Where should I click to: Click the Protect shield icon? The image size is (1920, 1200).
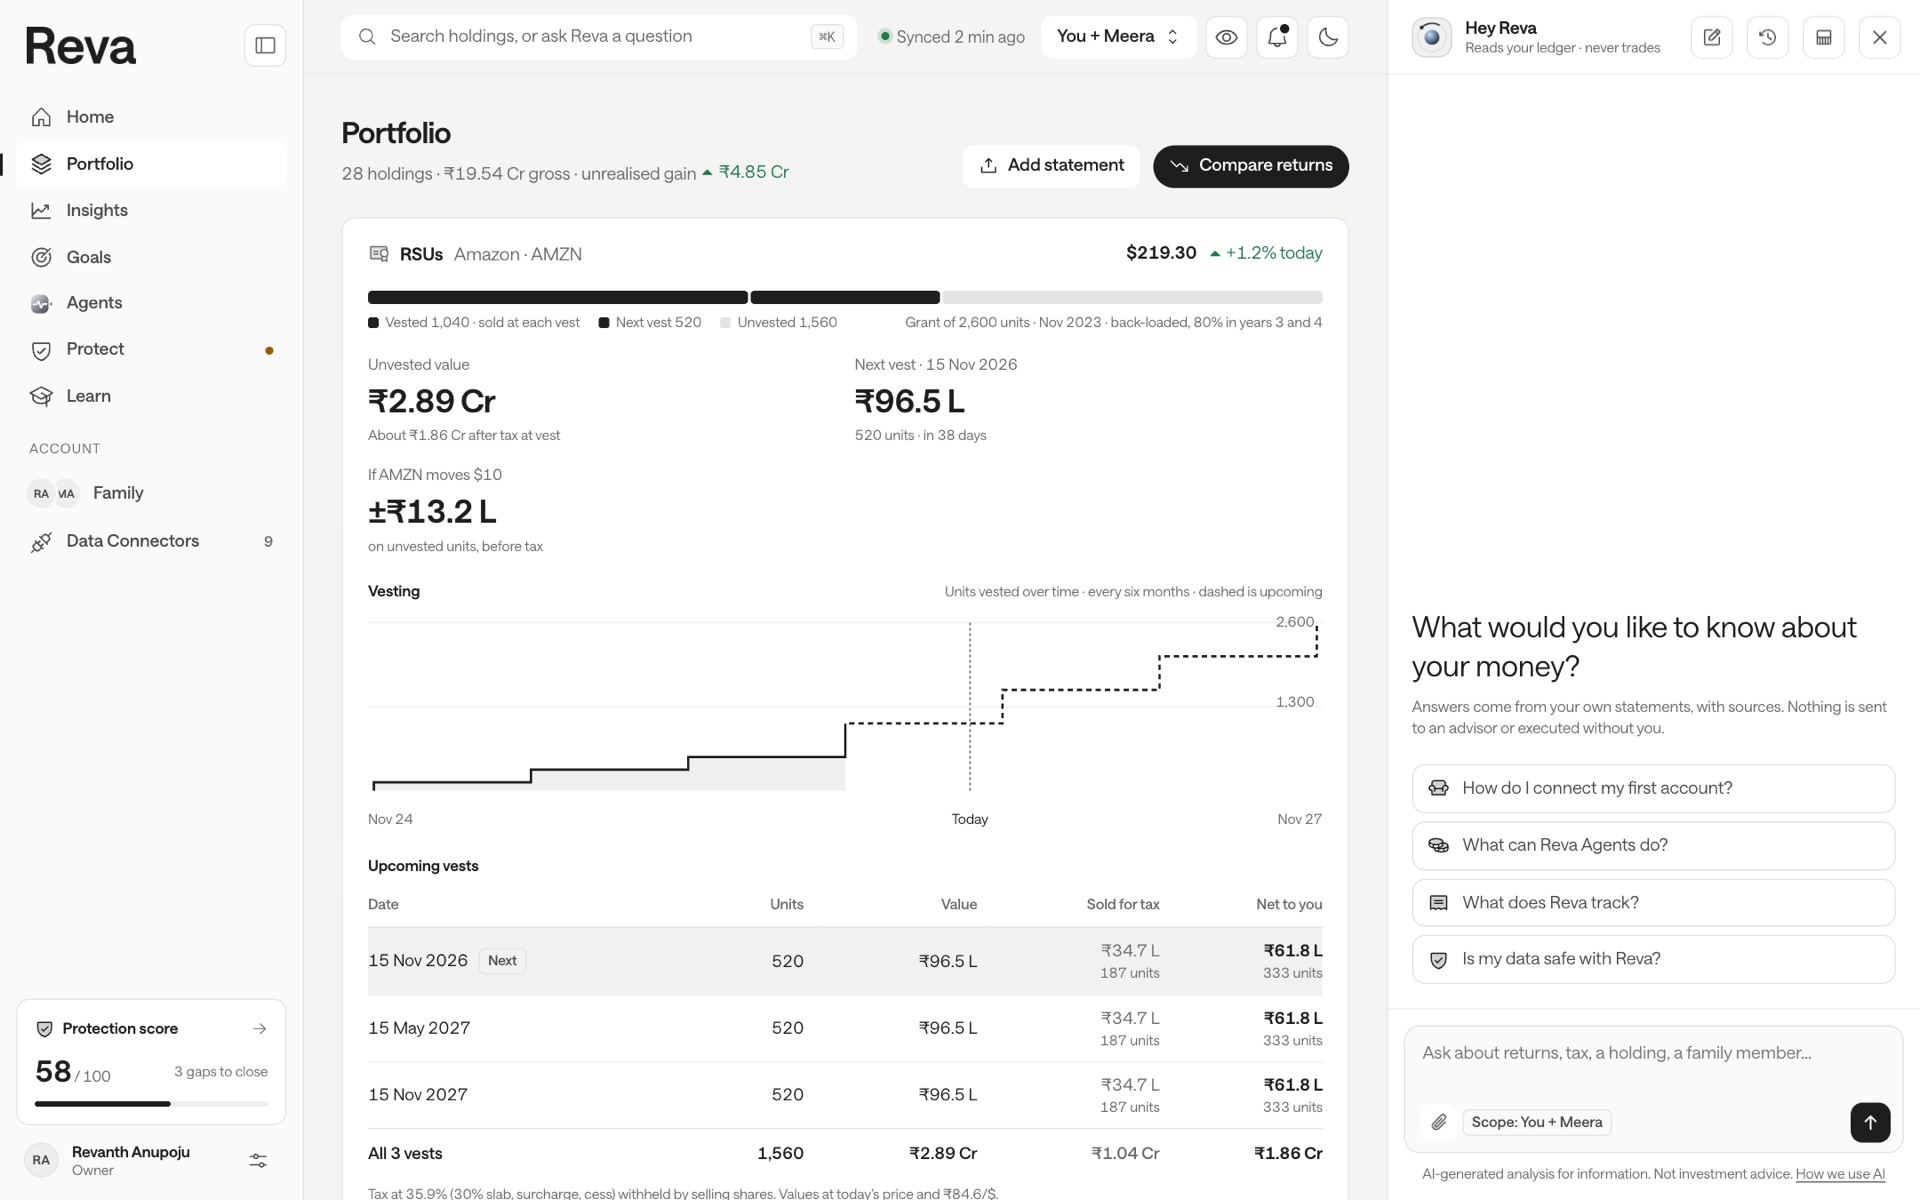pos(41,350)
